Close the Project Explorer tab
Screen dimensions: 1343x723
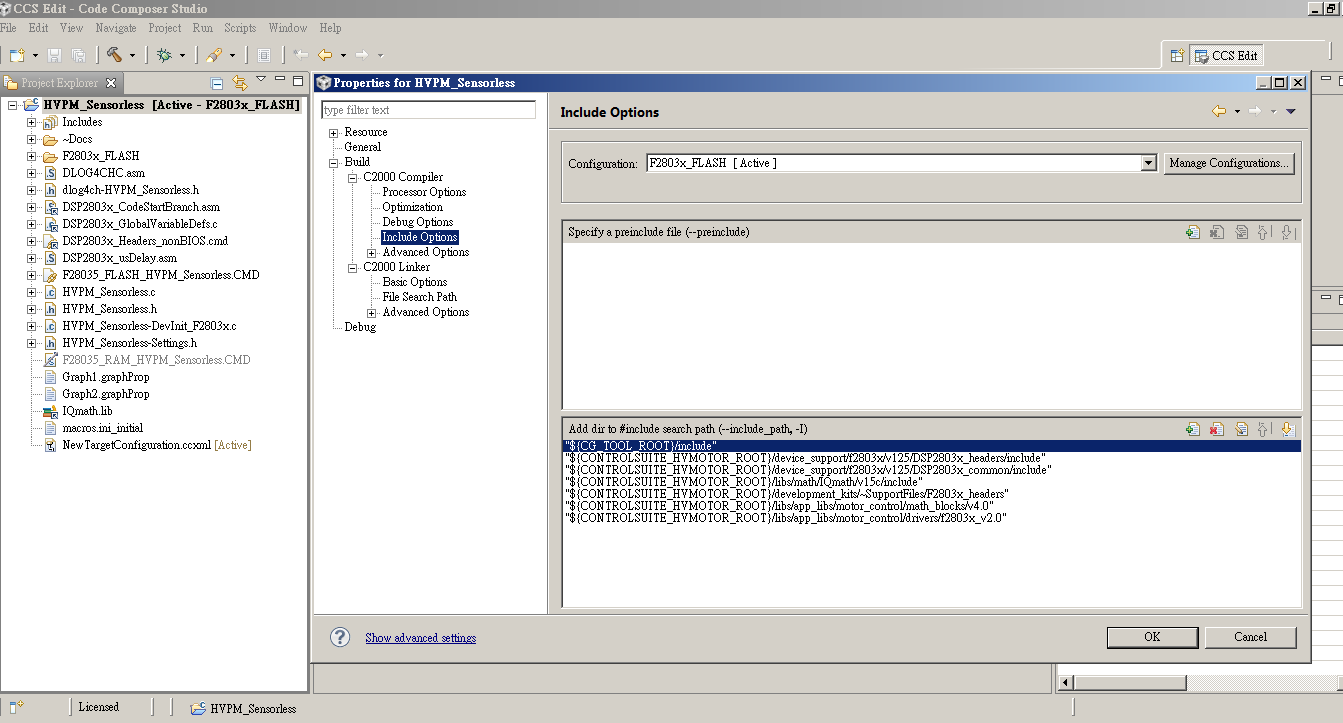point(111,83)
